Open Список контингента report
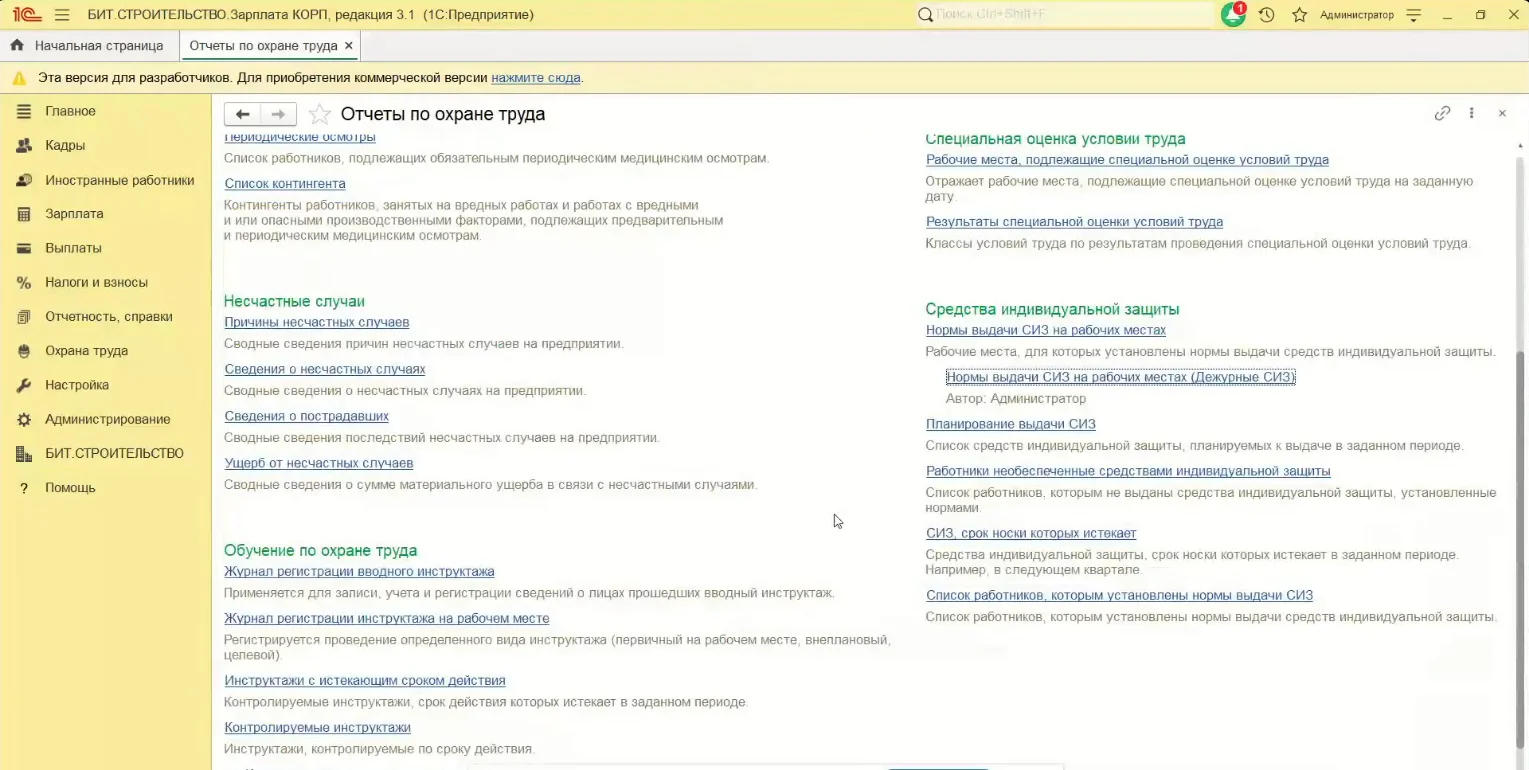Viewport: 1529px width, 770px height. (285, 184)
